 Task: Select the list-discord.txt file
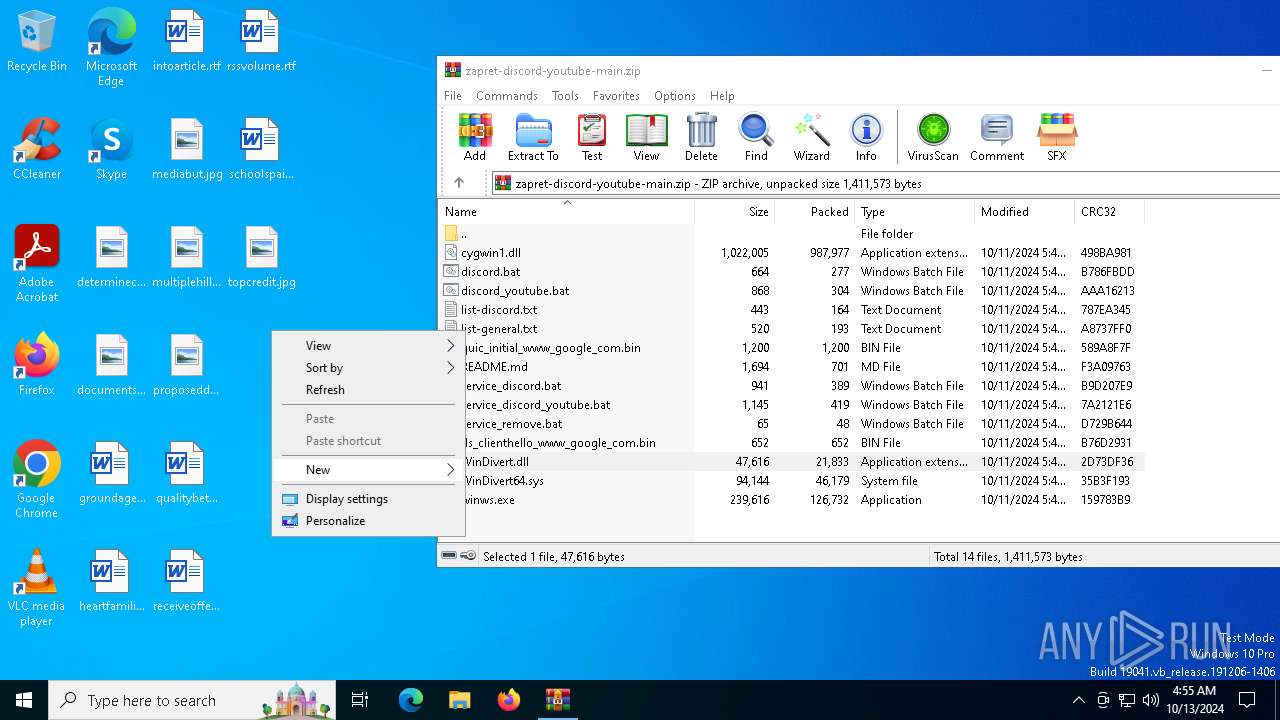(792, 310)
